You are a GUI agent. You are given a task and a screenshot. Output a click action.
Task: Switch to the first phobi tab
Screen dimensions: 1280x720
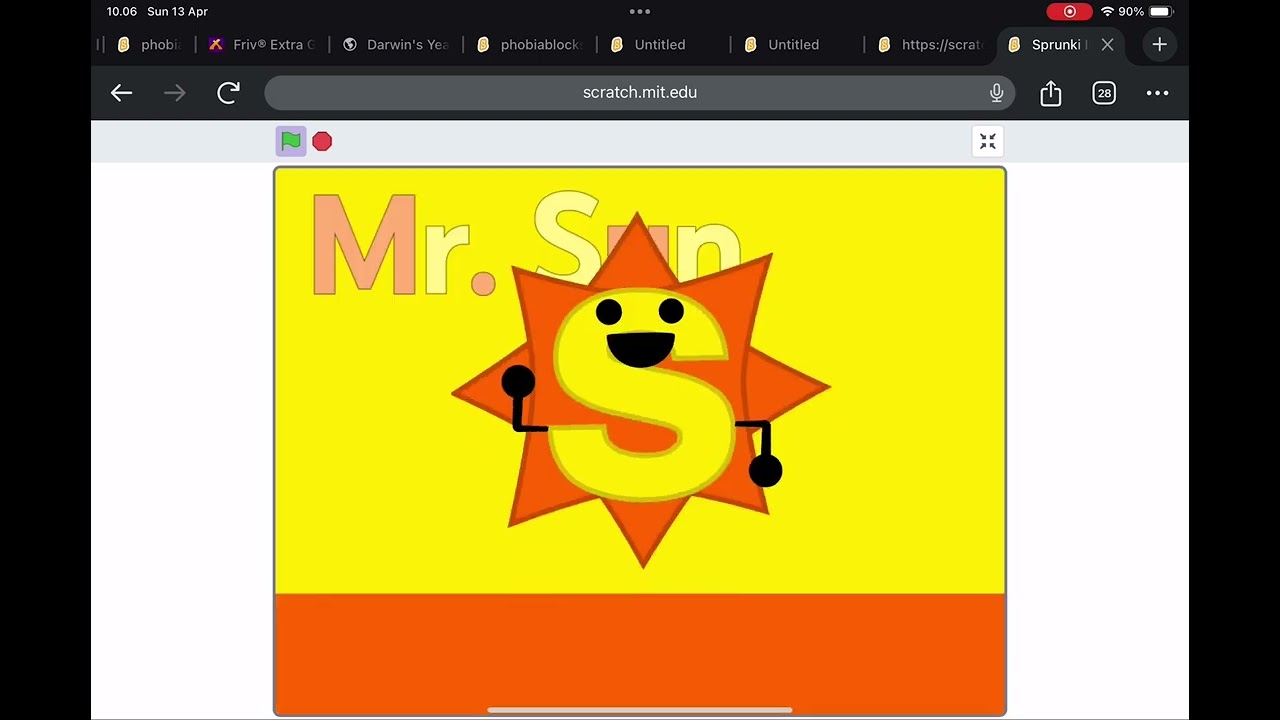pos(147,44)
